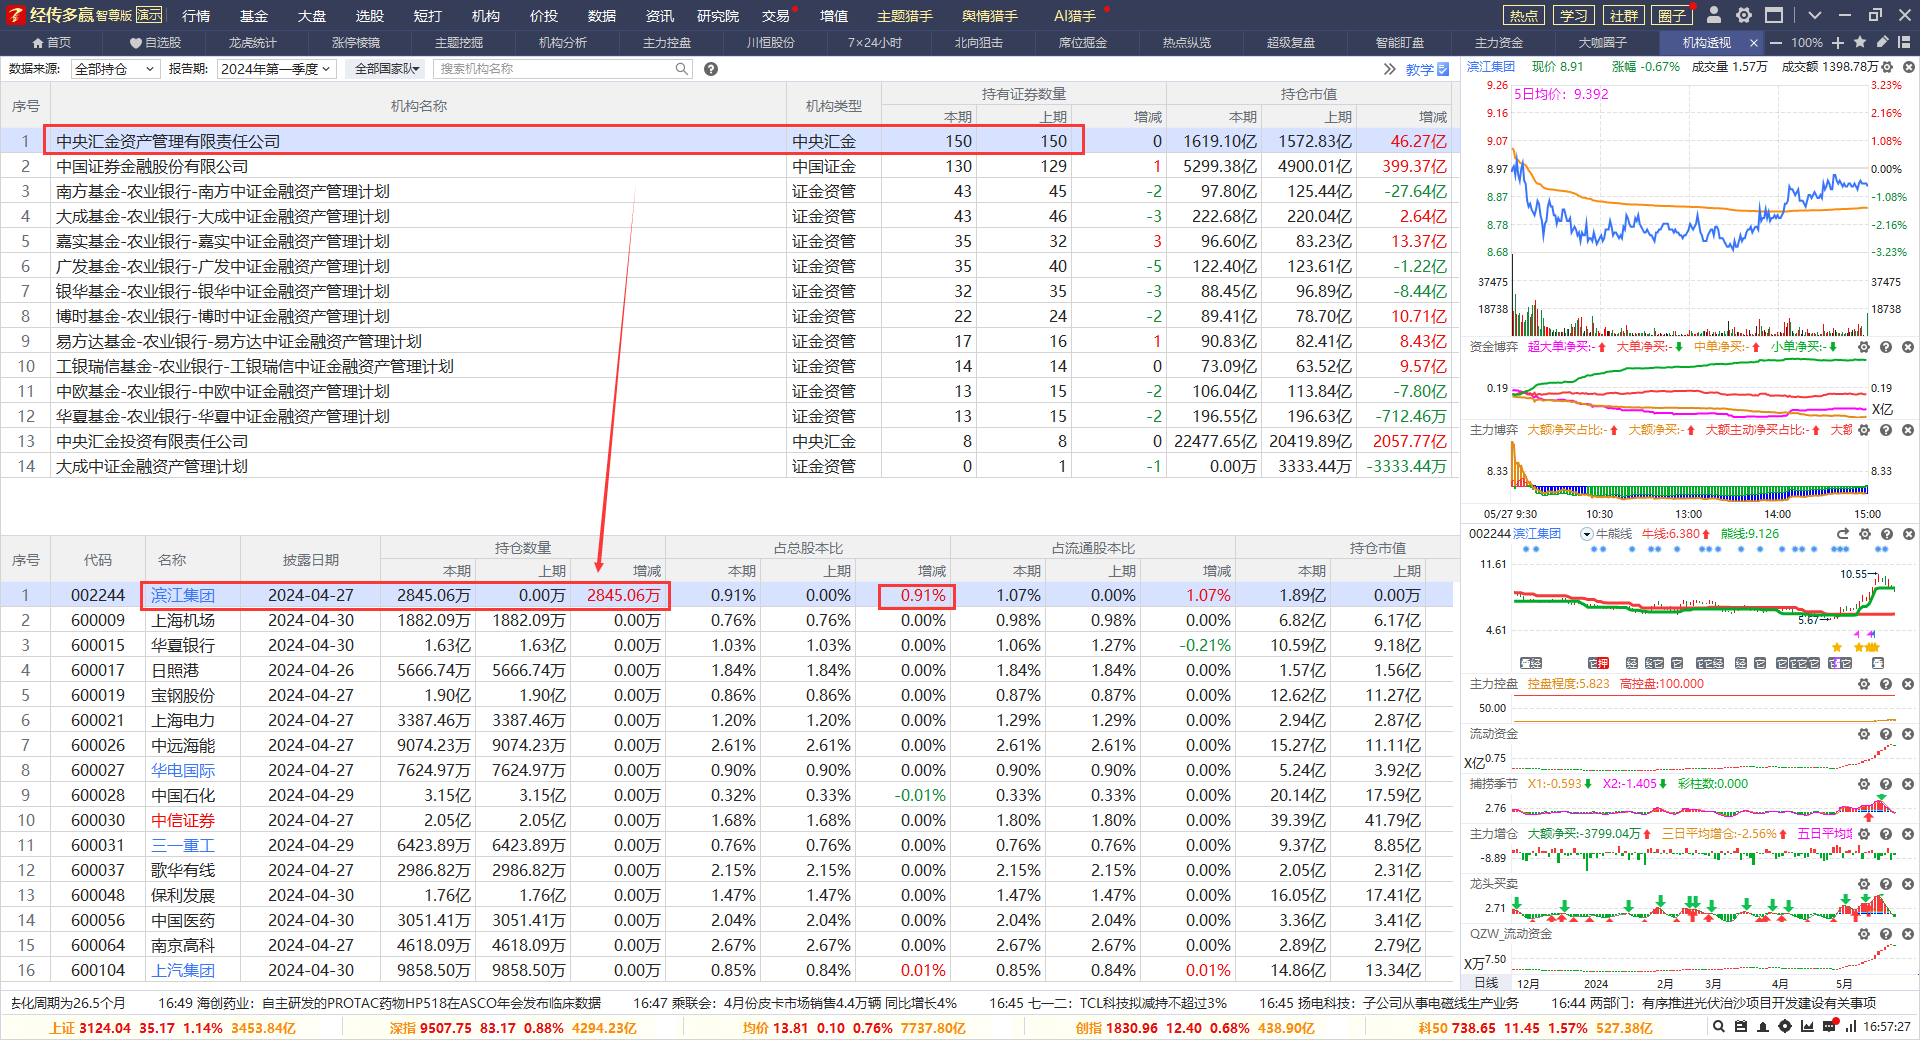Open settings gear of 滨江集团 intraday chart
Screen dimensions: 1920x1040
tap(1887, 67)
